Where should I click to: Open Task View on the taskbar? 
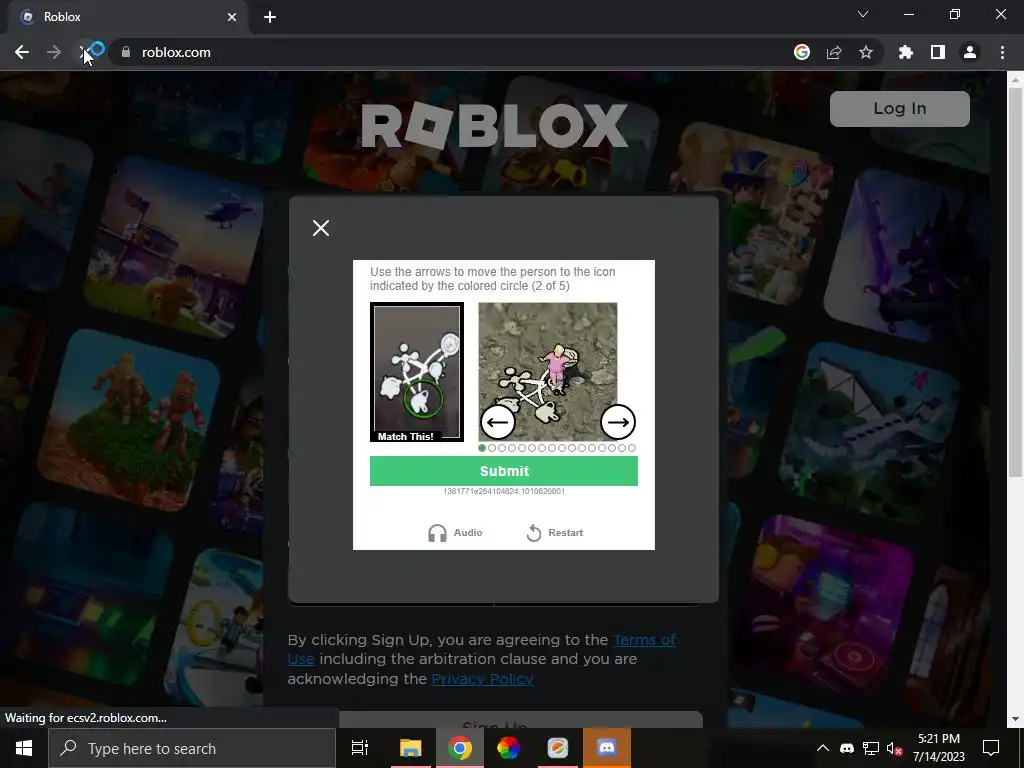[360, 748]
